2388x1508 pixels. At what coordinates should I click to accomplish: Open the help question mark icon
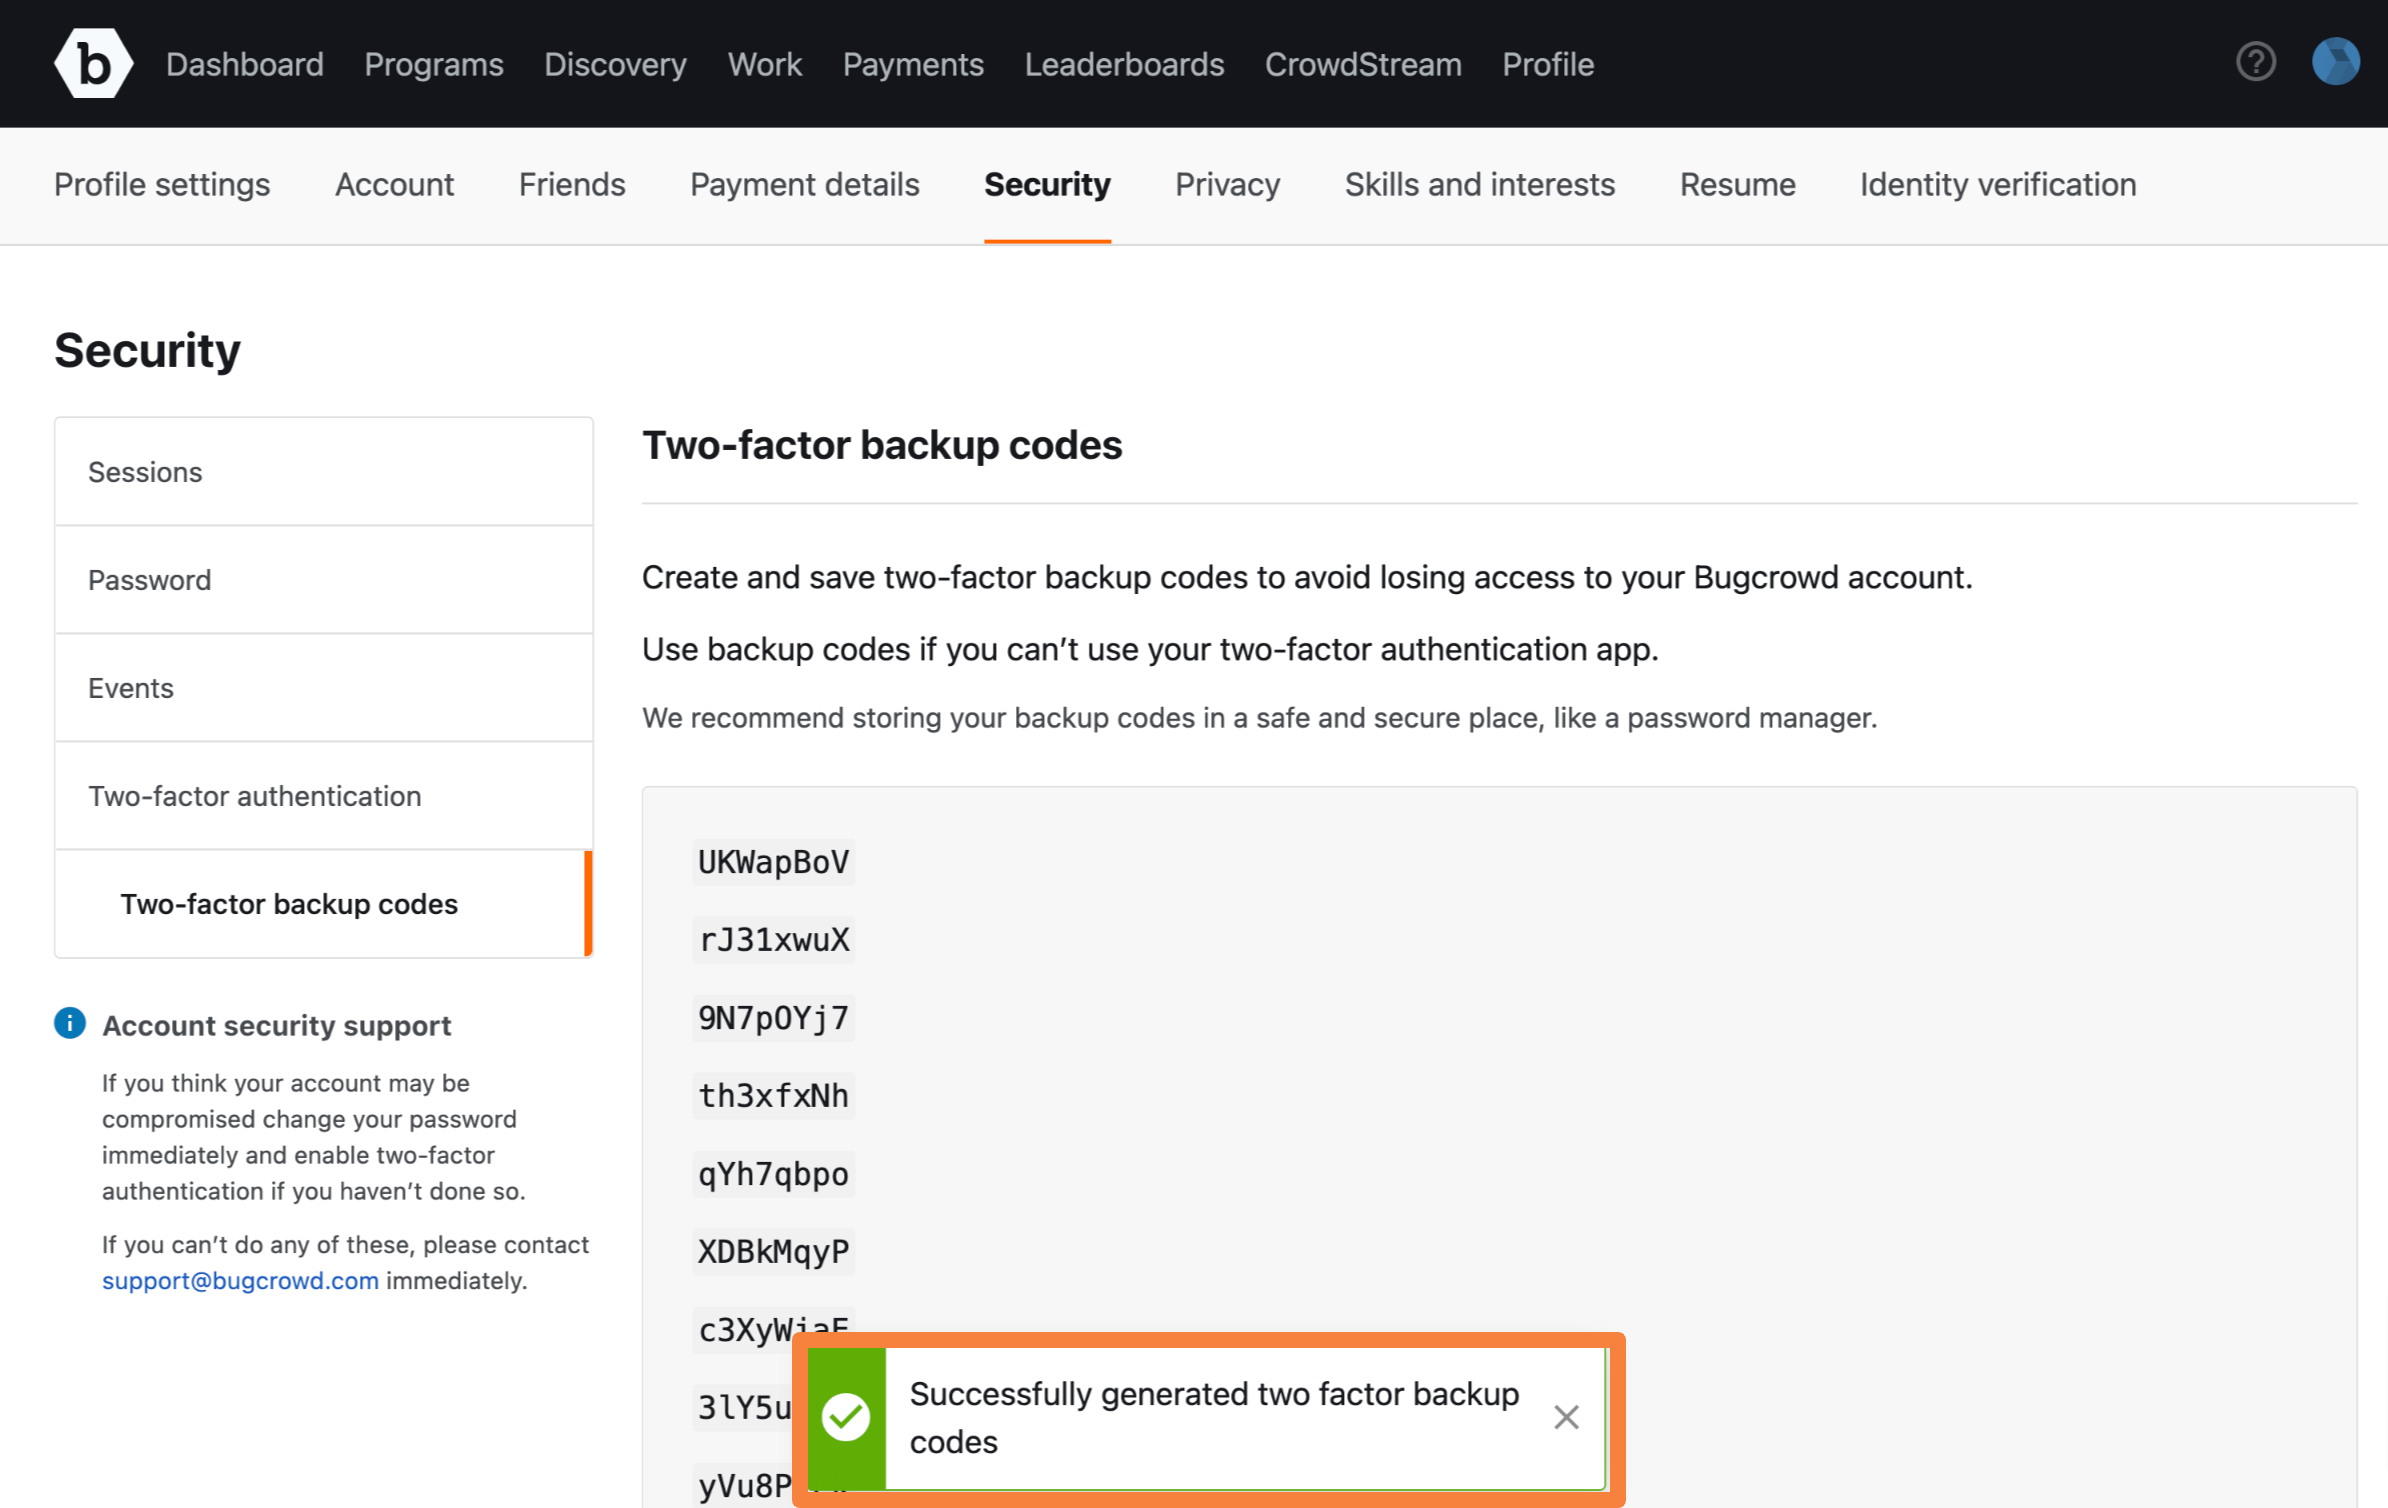pos(2256,62)
